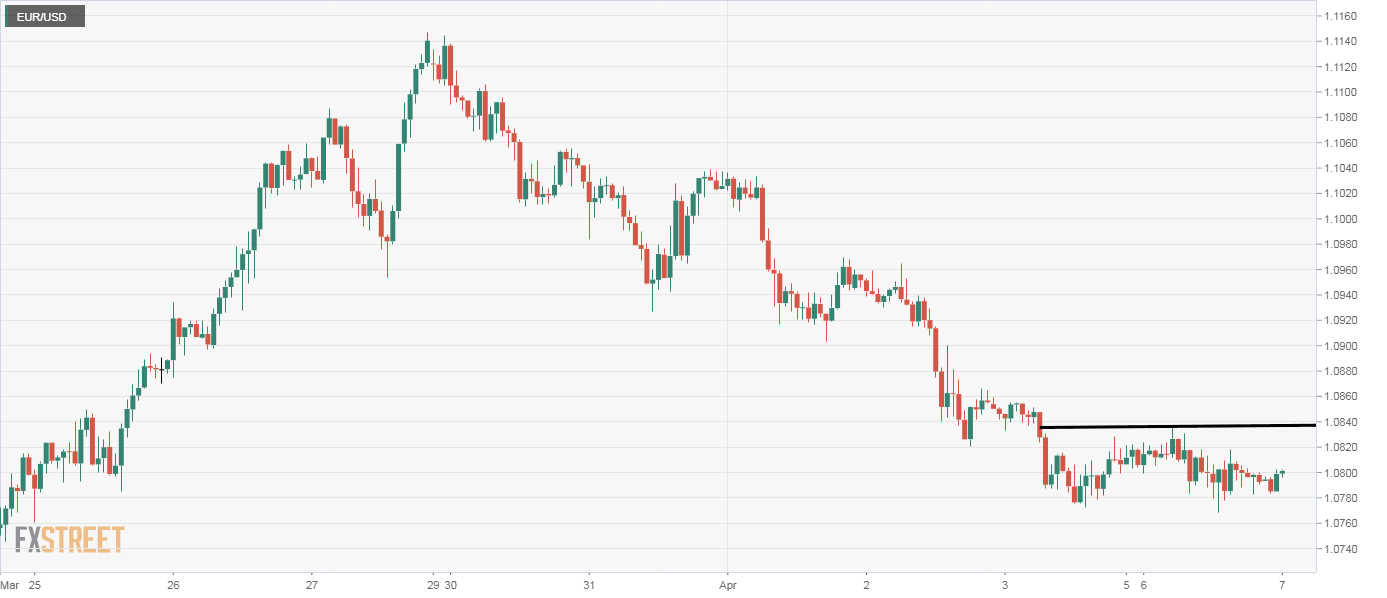Click the FXStreet watermark logo

[x=69, y=540]
